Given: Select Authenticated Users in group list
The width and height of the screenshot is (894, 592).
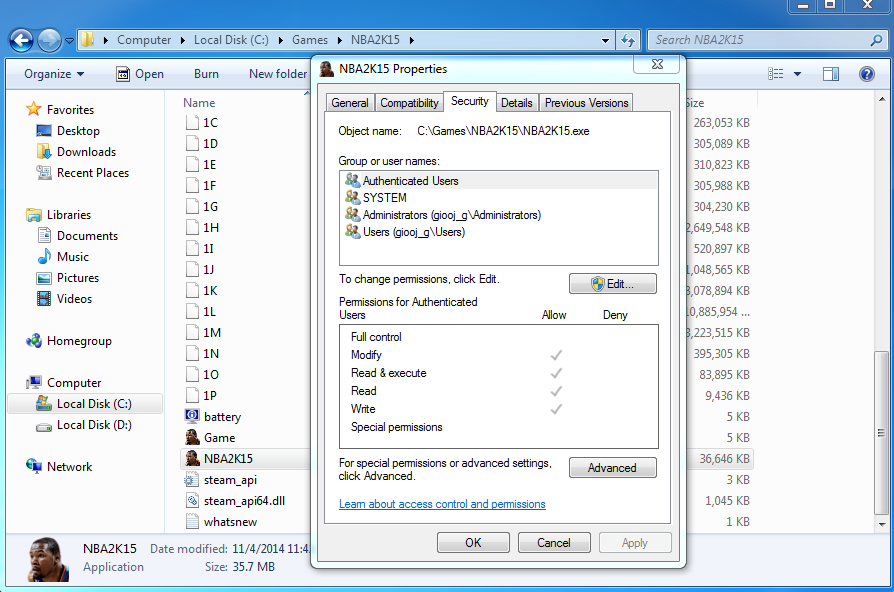Looking at the screenshot, I should pyautogui.click(x=499, y=181).
